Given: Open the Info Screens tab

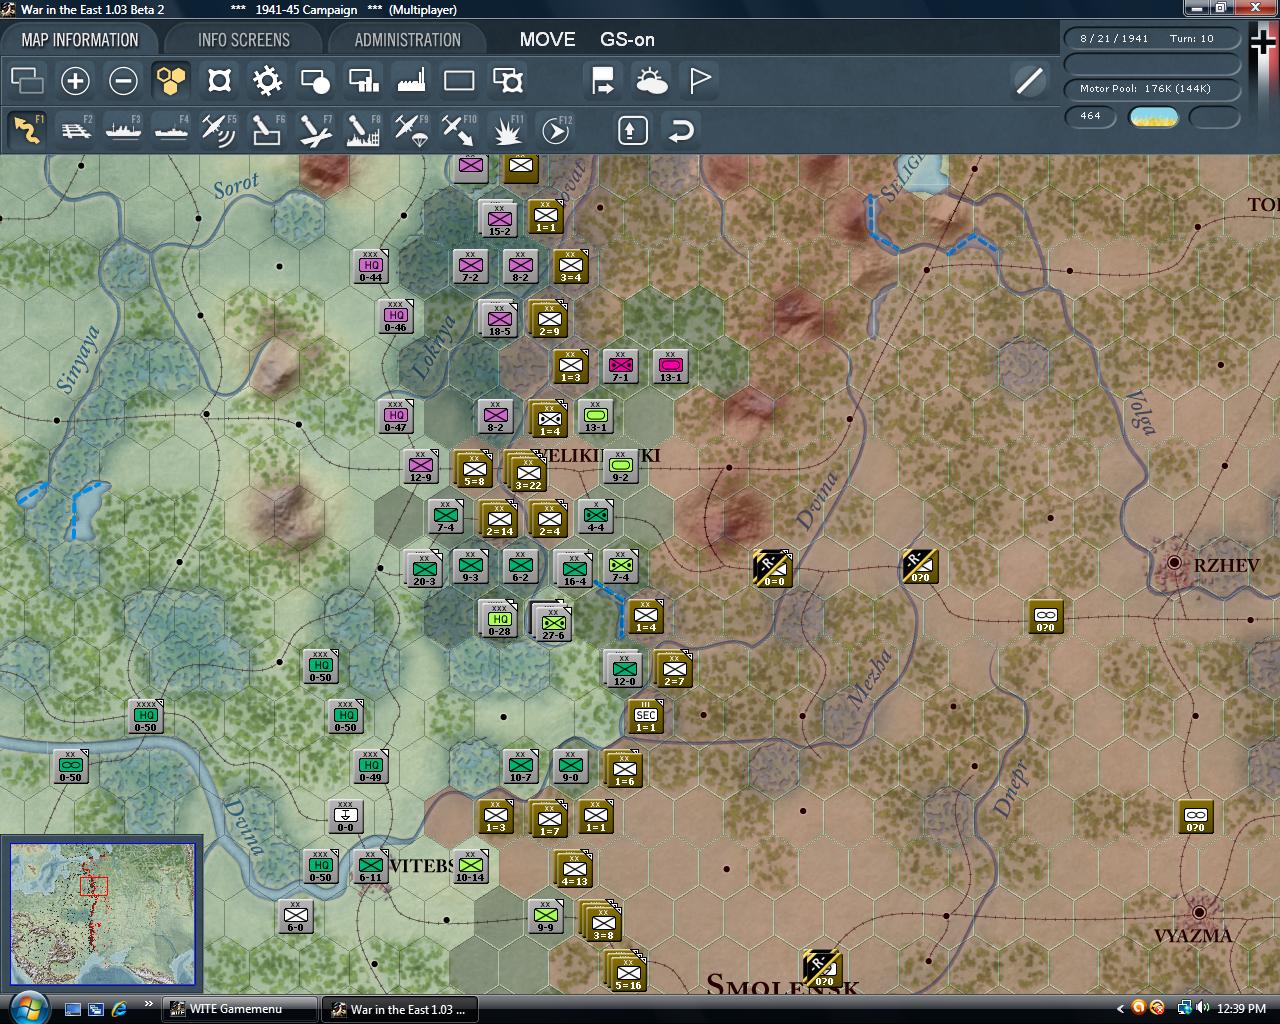Looking at the screenshot, I should (243, 40).
